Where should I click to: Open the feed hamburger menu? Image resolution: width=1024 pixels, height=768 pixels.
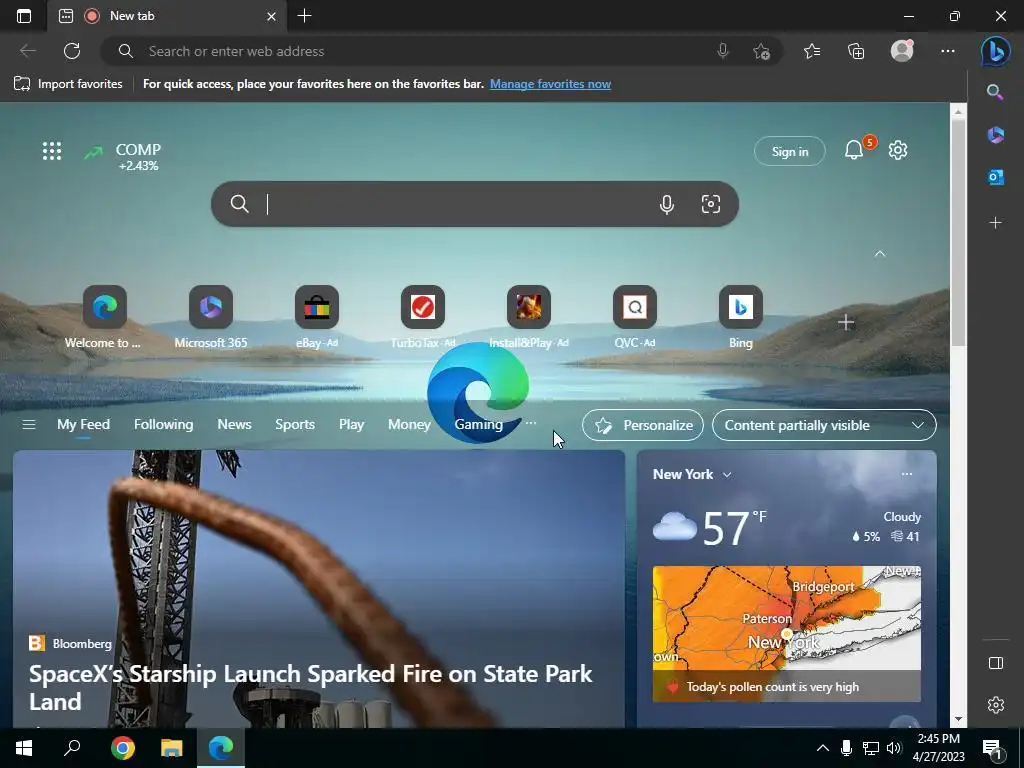click(x=29, y=424)
